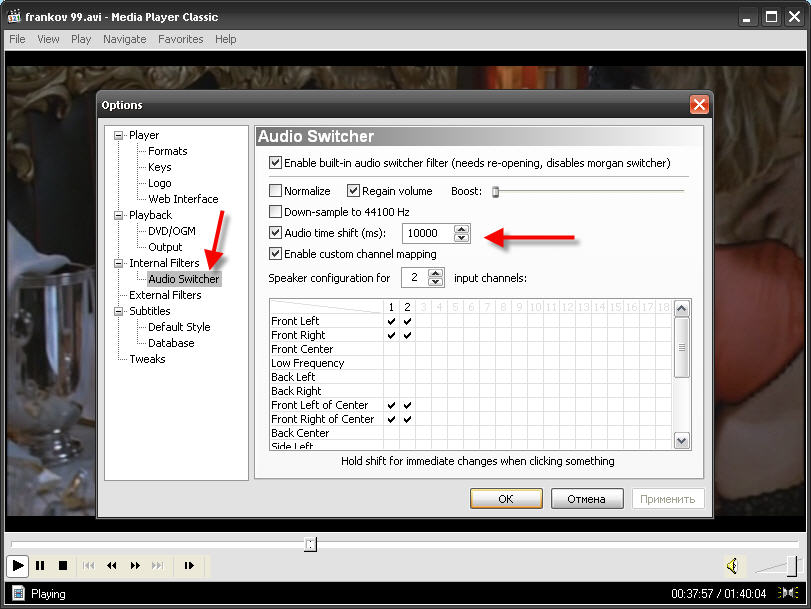The height and width of the screenshot is (609, 811).
Task: Fast forward with the increase speed button
Action: click(135, 566)
